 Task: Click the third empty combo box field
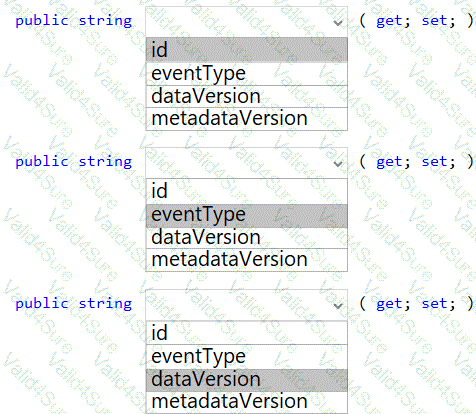[246, 305]
